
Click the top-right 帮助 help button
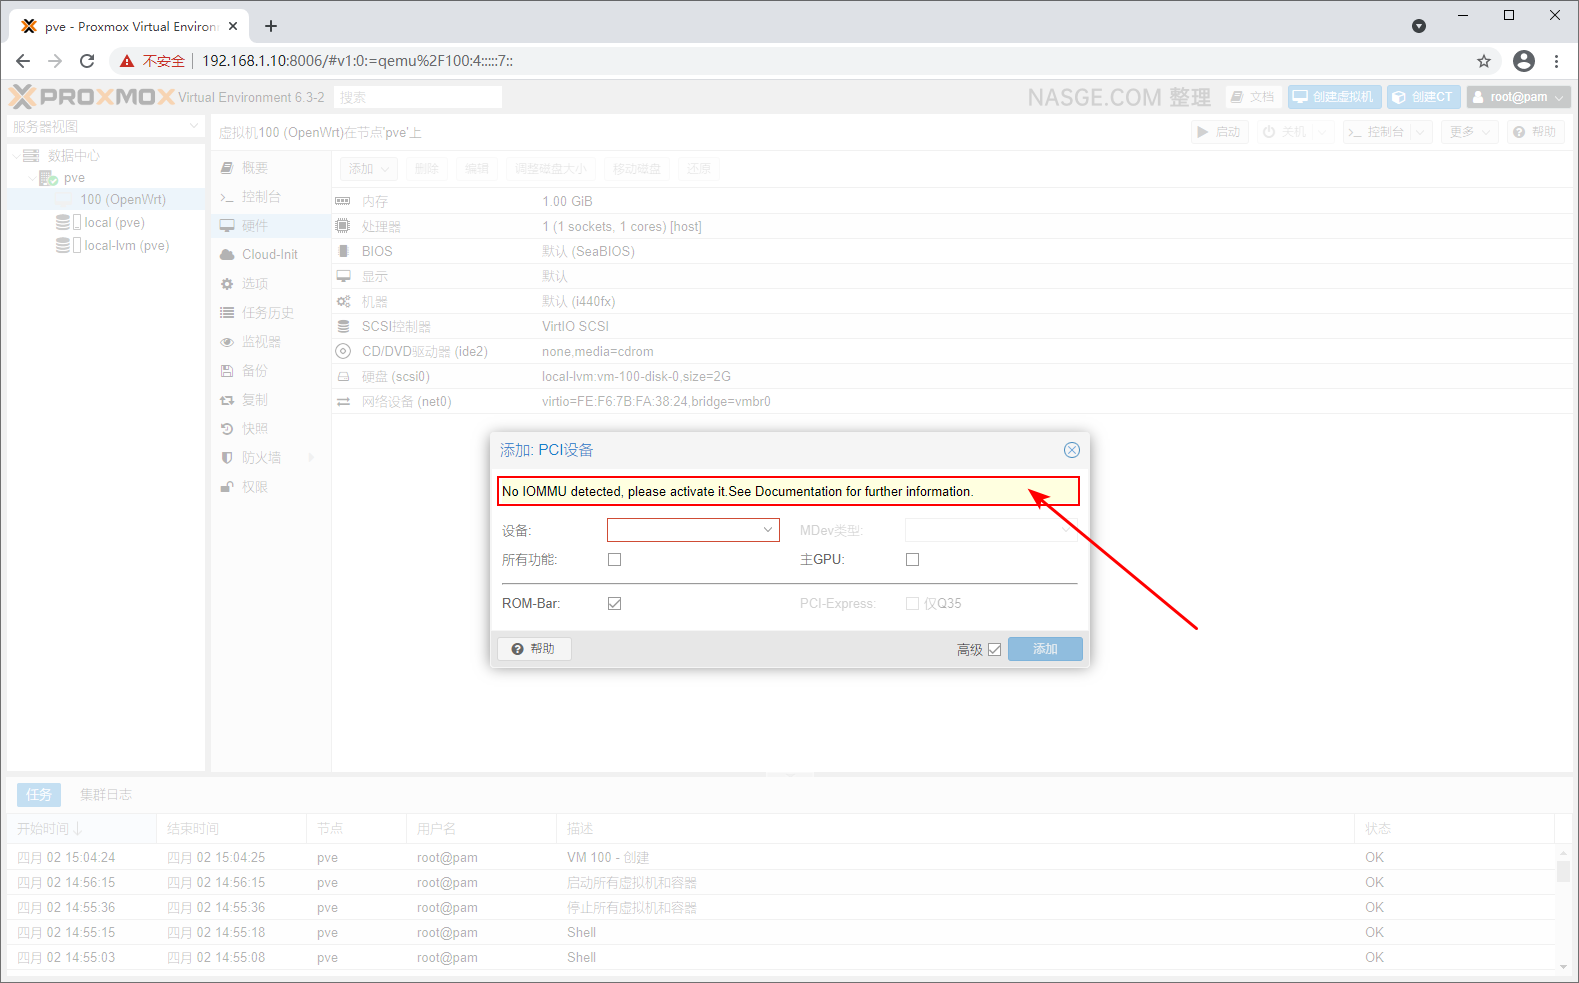1535,132
